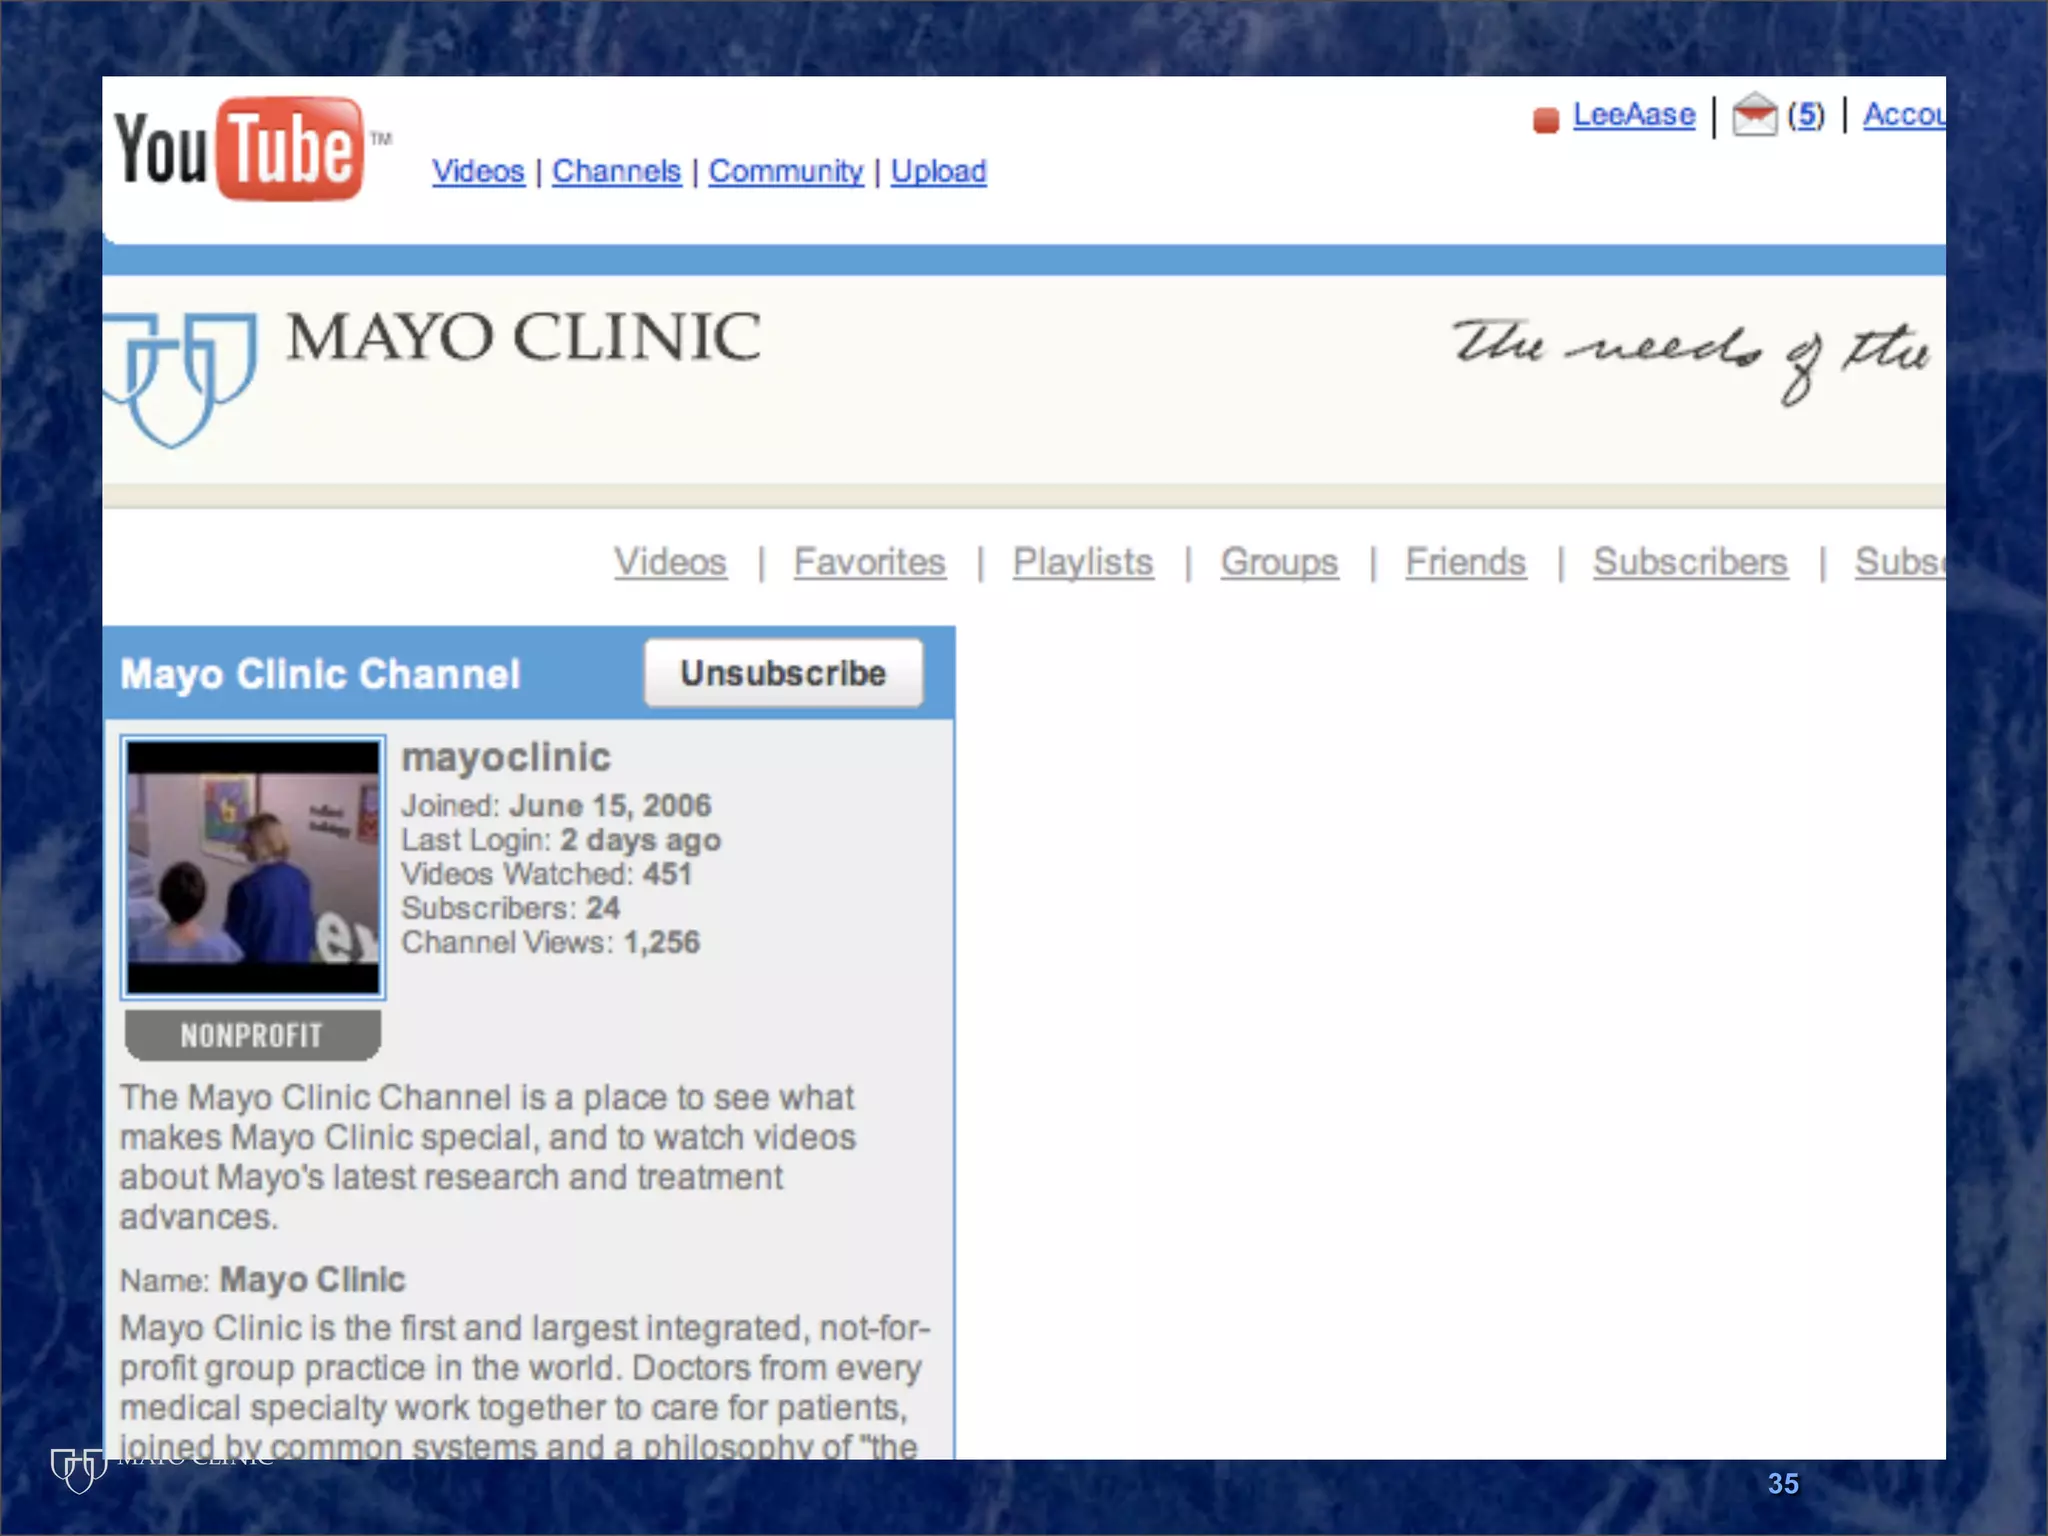Click the YouTube logo
Image resolution: width=2048 pixels, height=1536 pixels.
point(240,150)
